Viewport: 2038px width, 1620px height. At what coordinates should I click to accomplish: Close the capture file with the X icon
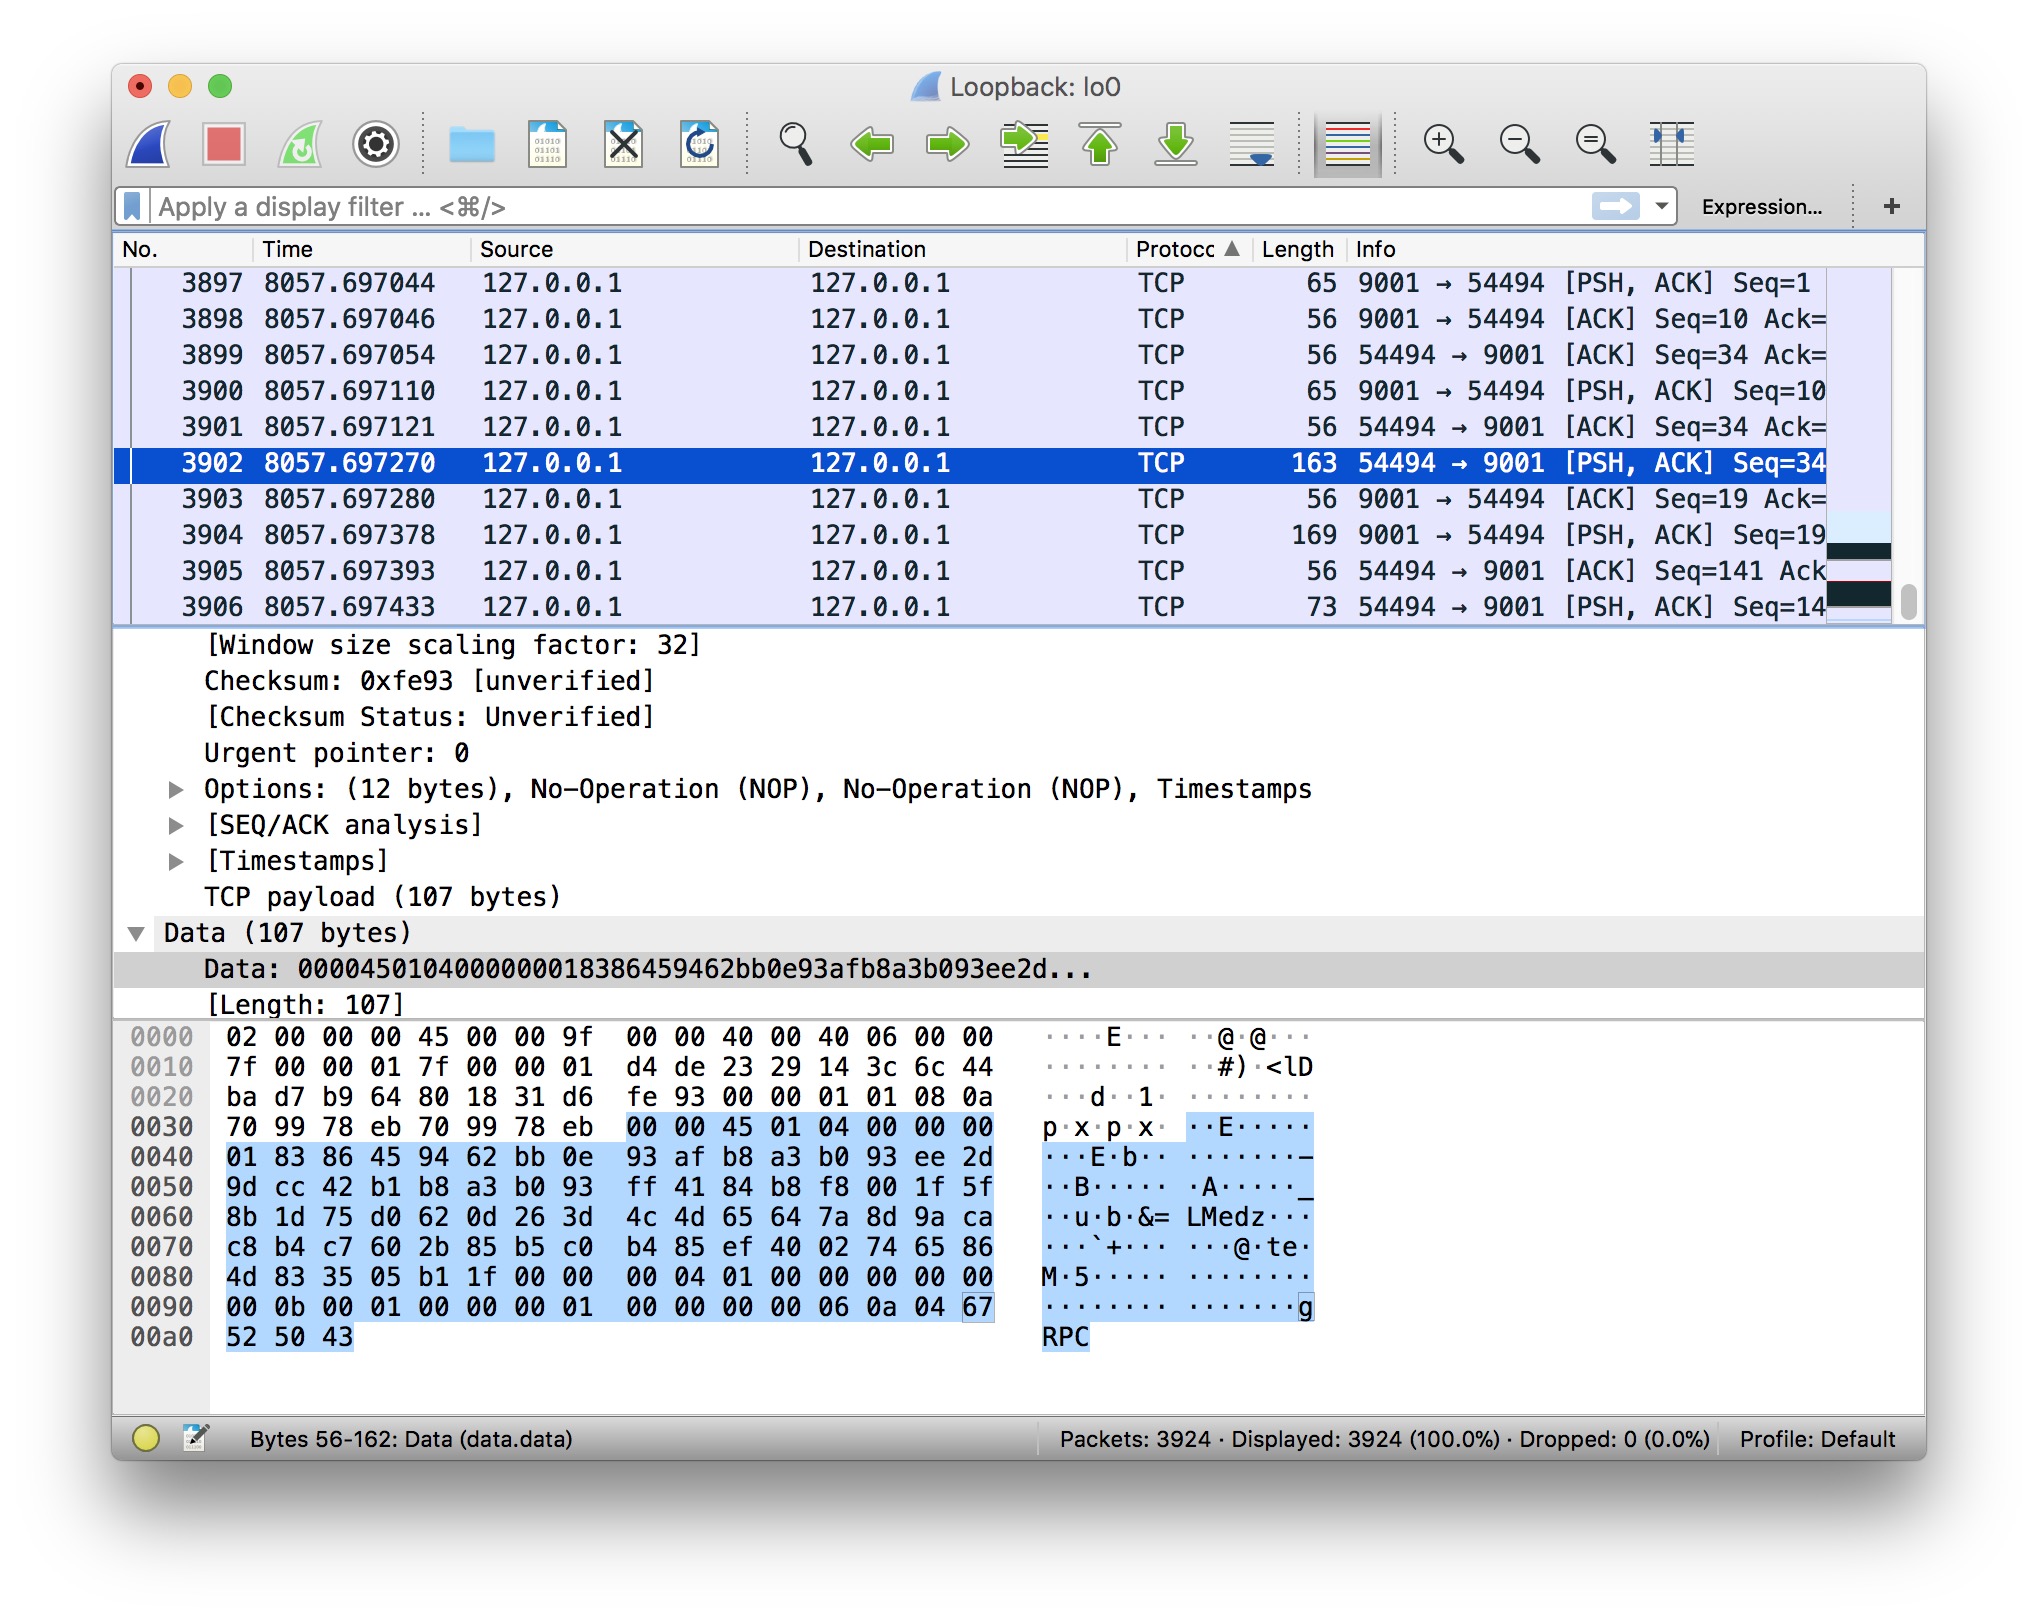pos(623,144)
